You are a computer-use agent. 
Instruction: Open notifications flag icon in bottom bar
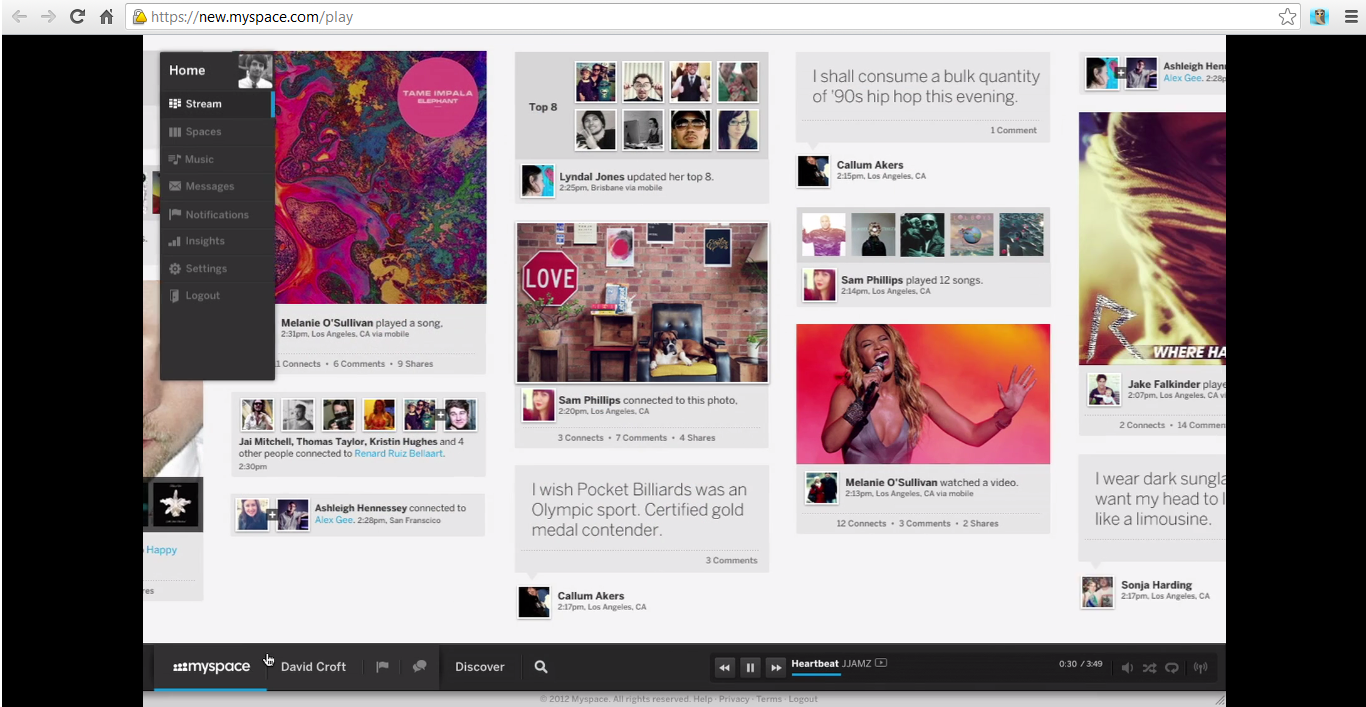pos(382,667)
